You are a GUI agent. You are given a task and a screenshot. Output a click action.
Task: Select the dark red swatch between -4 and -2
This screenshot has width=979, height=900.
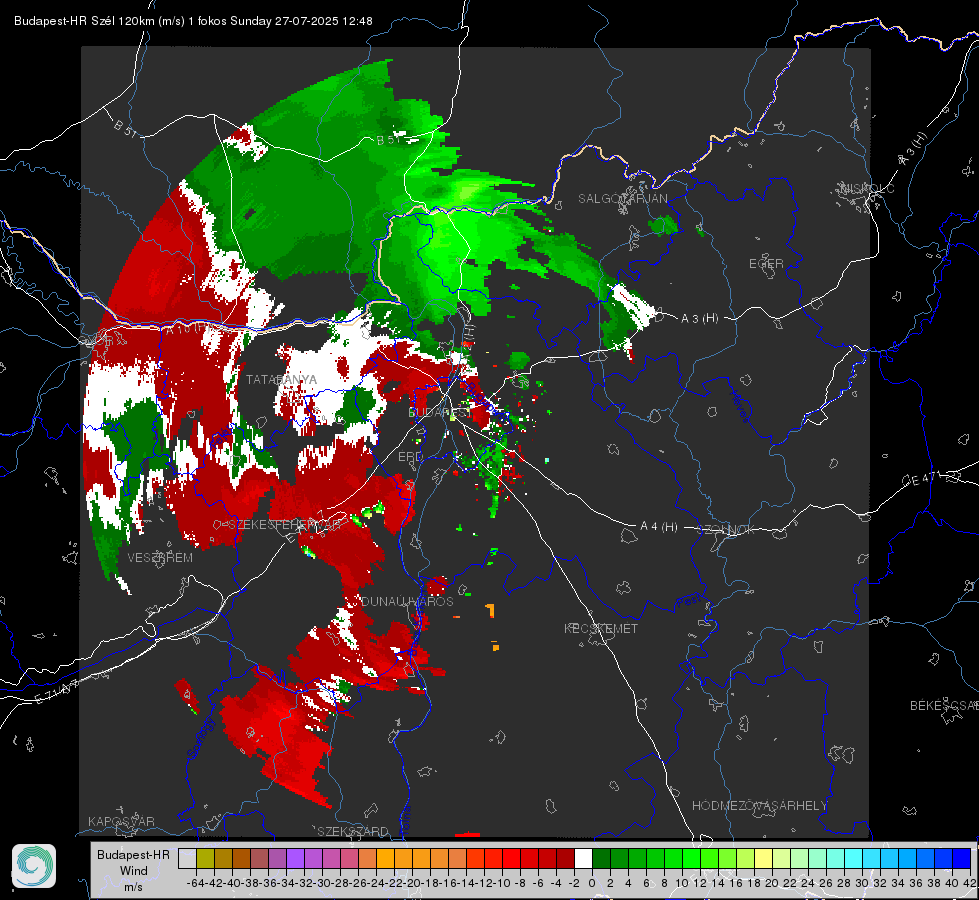(565, 858)
